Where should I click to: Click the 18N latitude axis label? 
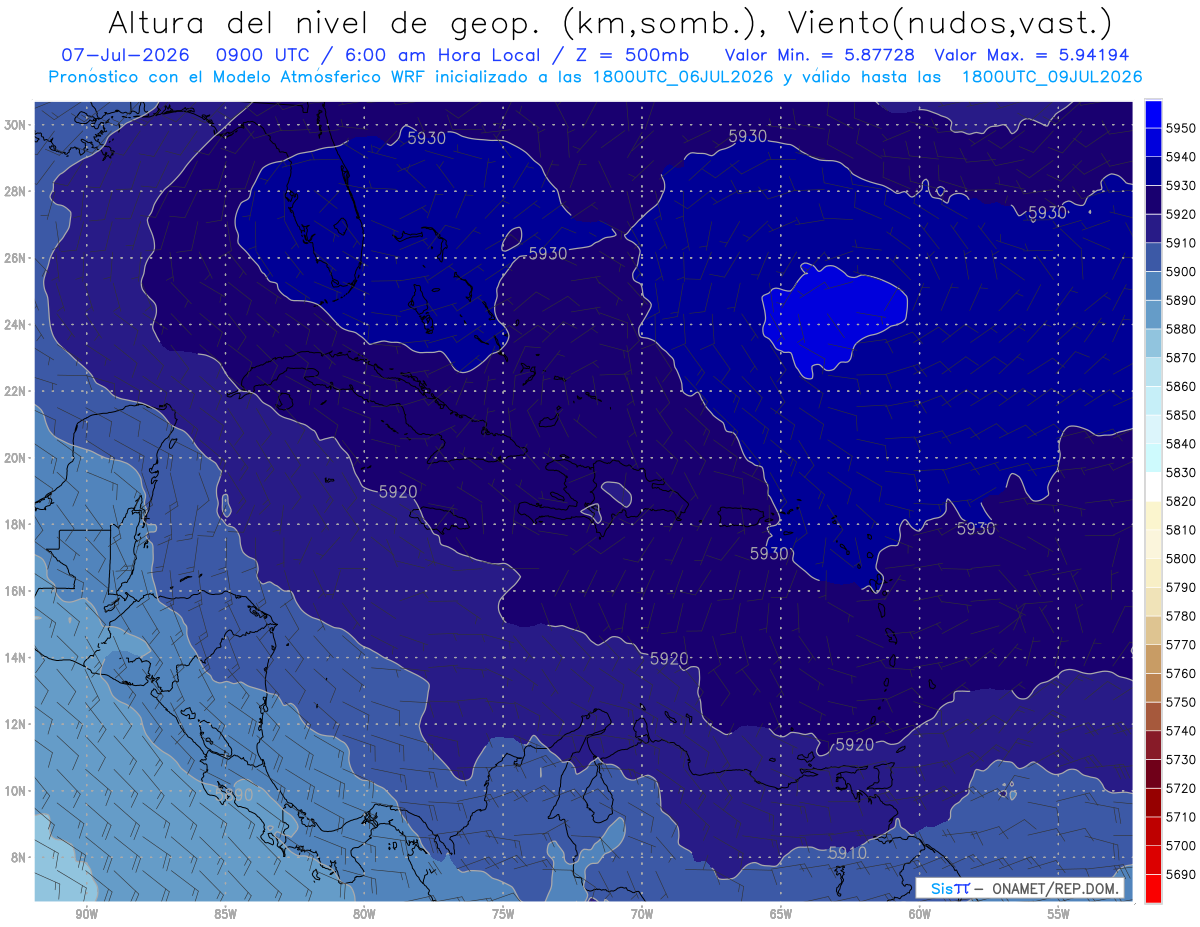point(16,524)
